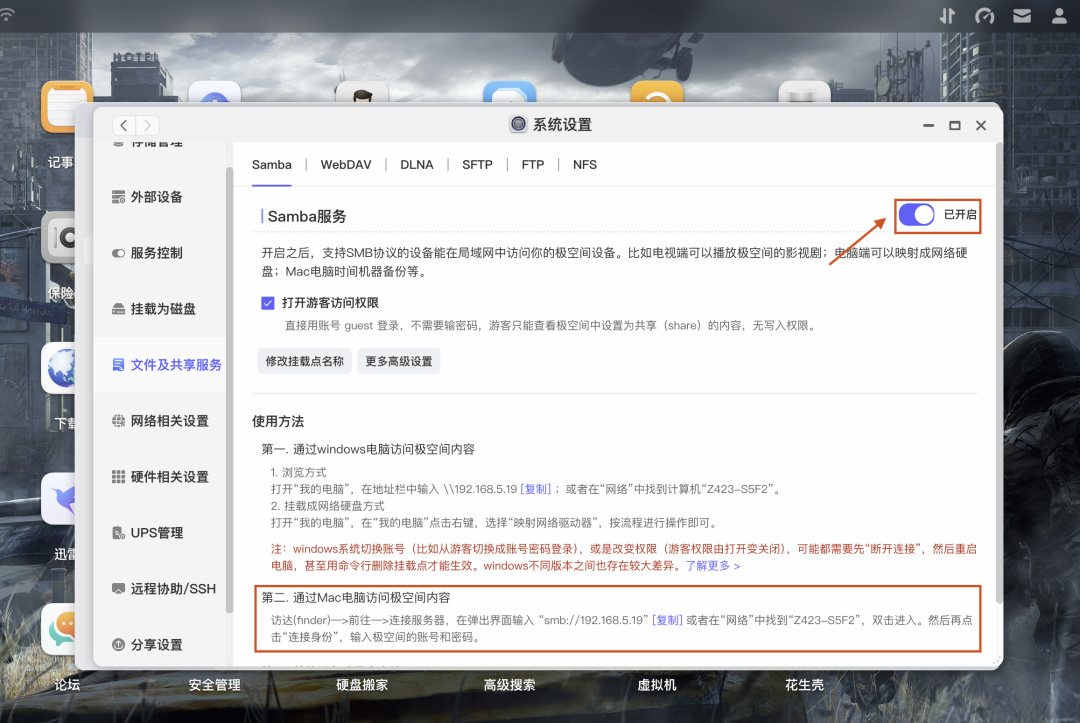Screen dimensions: 1080x723
Task: Click the UPS管理 battery icon
Action: (x=118, y=532)
